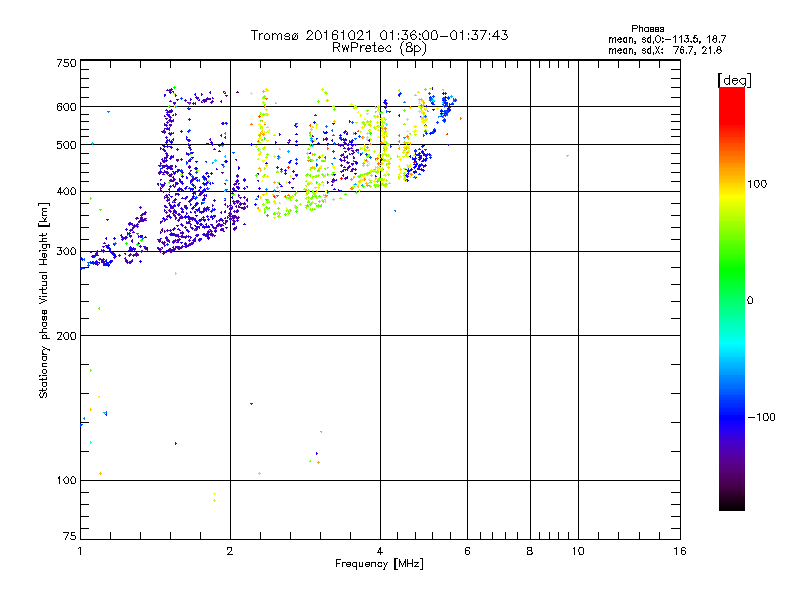
Task: Click the "[deg]" colorbar unit label
Action: coord(734,80)
